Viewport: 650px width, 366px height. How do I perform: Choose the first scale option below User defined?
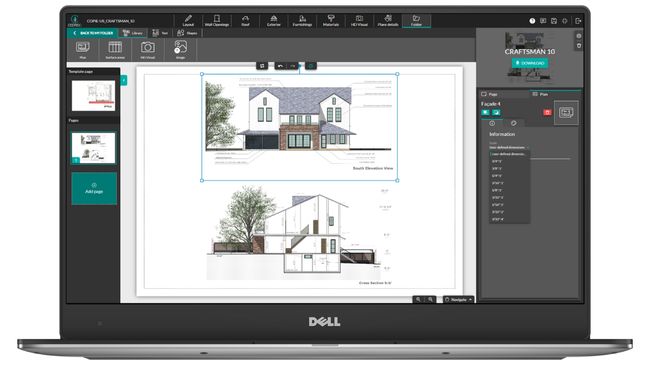point(497,161)
